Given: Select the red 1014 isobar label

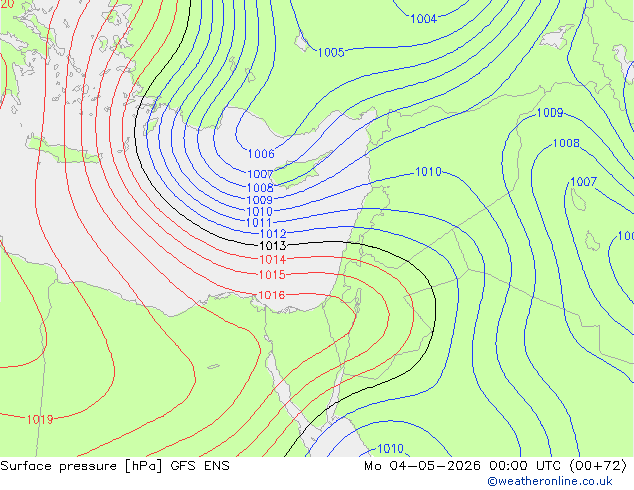Looking at the screenshot, I should (x=273, y=260).
